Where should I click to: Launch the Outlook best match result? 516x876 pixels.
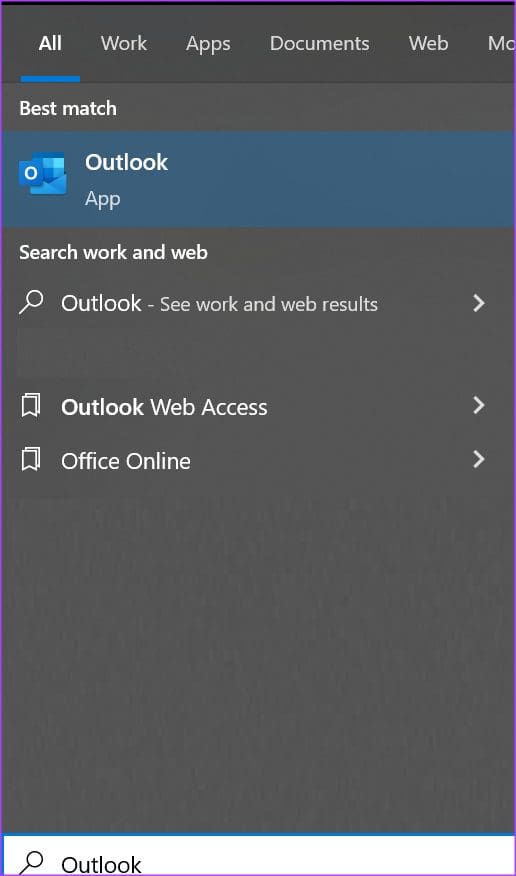[x=258, y=179]
